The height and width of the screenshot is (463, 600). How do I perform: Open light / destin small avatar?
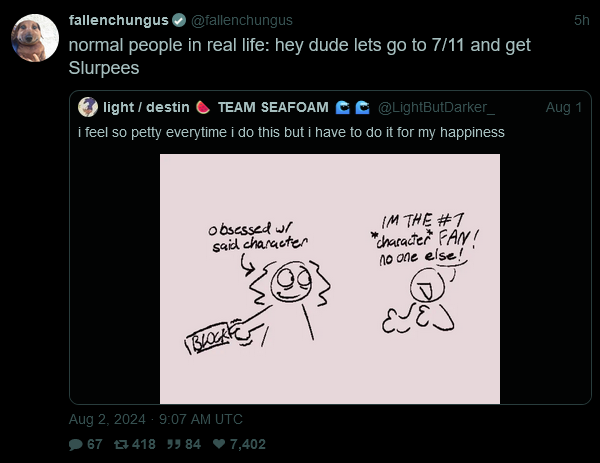coord(88,107)
